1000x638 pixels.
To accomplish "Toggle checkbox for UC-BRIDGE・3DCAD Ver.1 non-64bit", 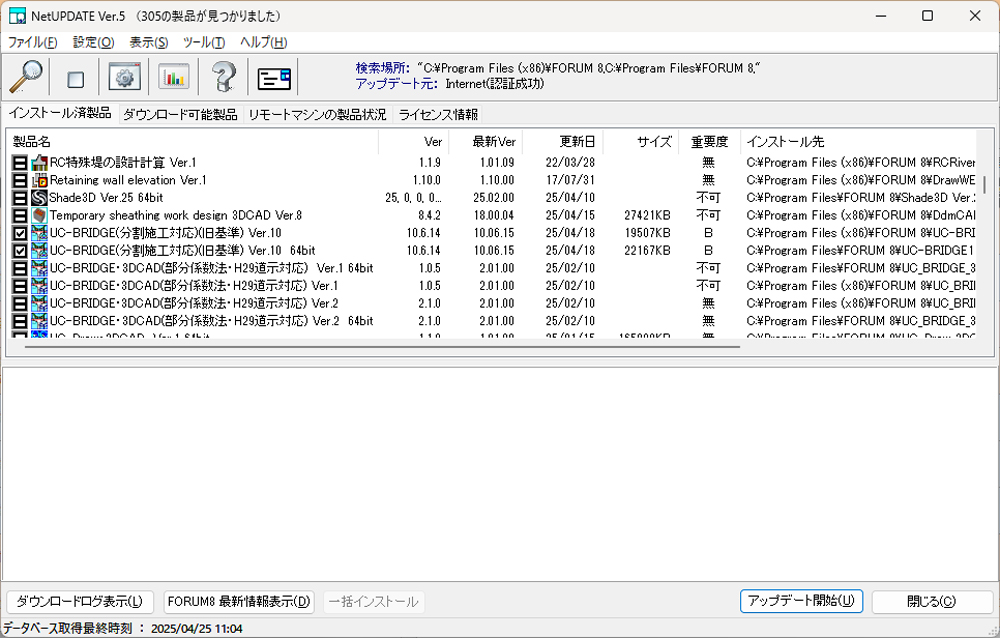I will [x=20, y=286].
